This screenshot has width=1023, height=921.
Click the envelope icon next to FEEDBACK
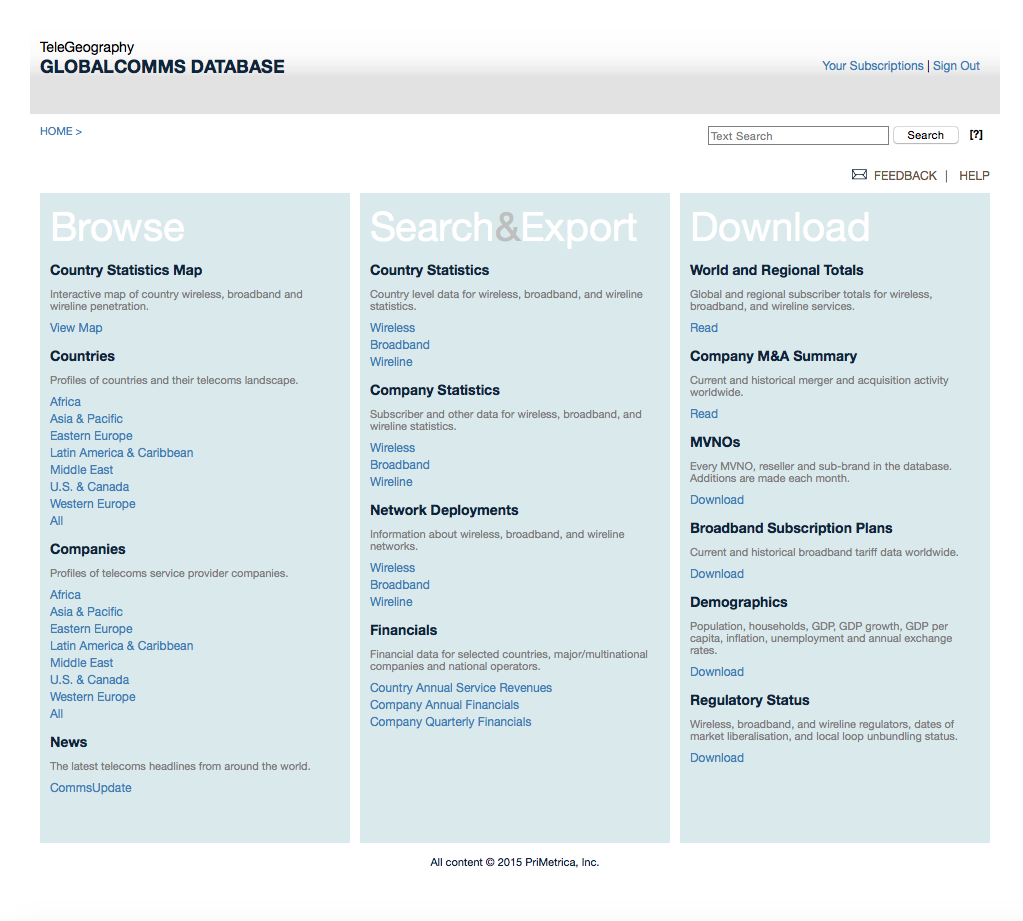[x=859, y=174]
